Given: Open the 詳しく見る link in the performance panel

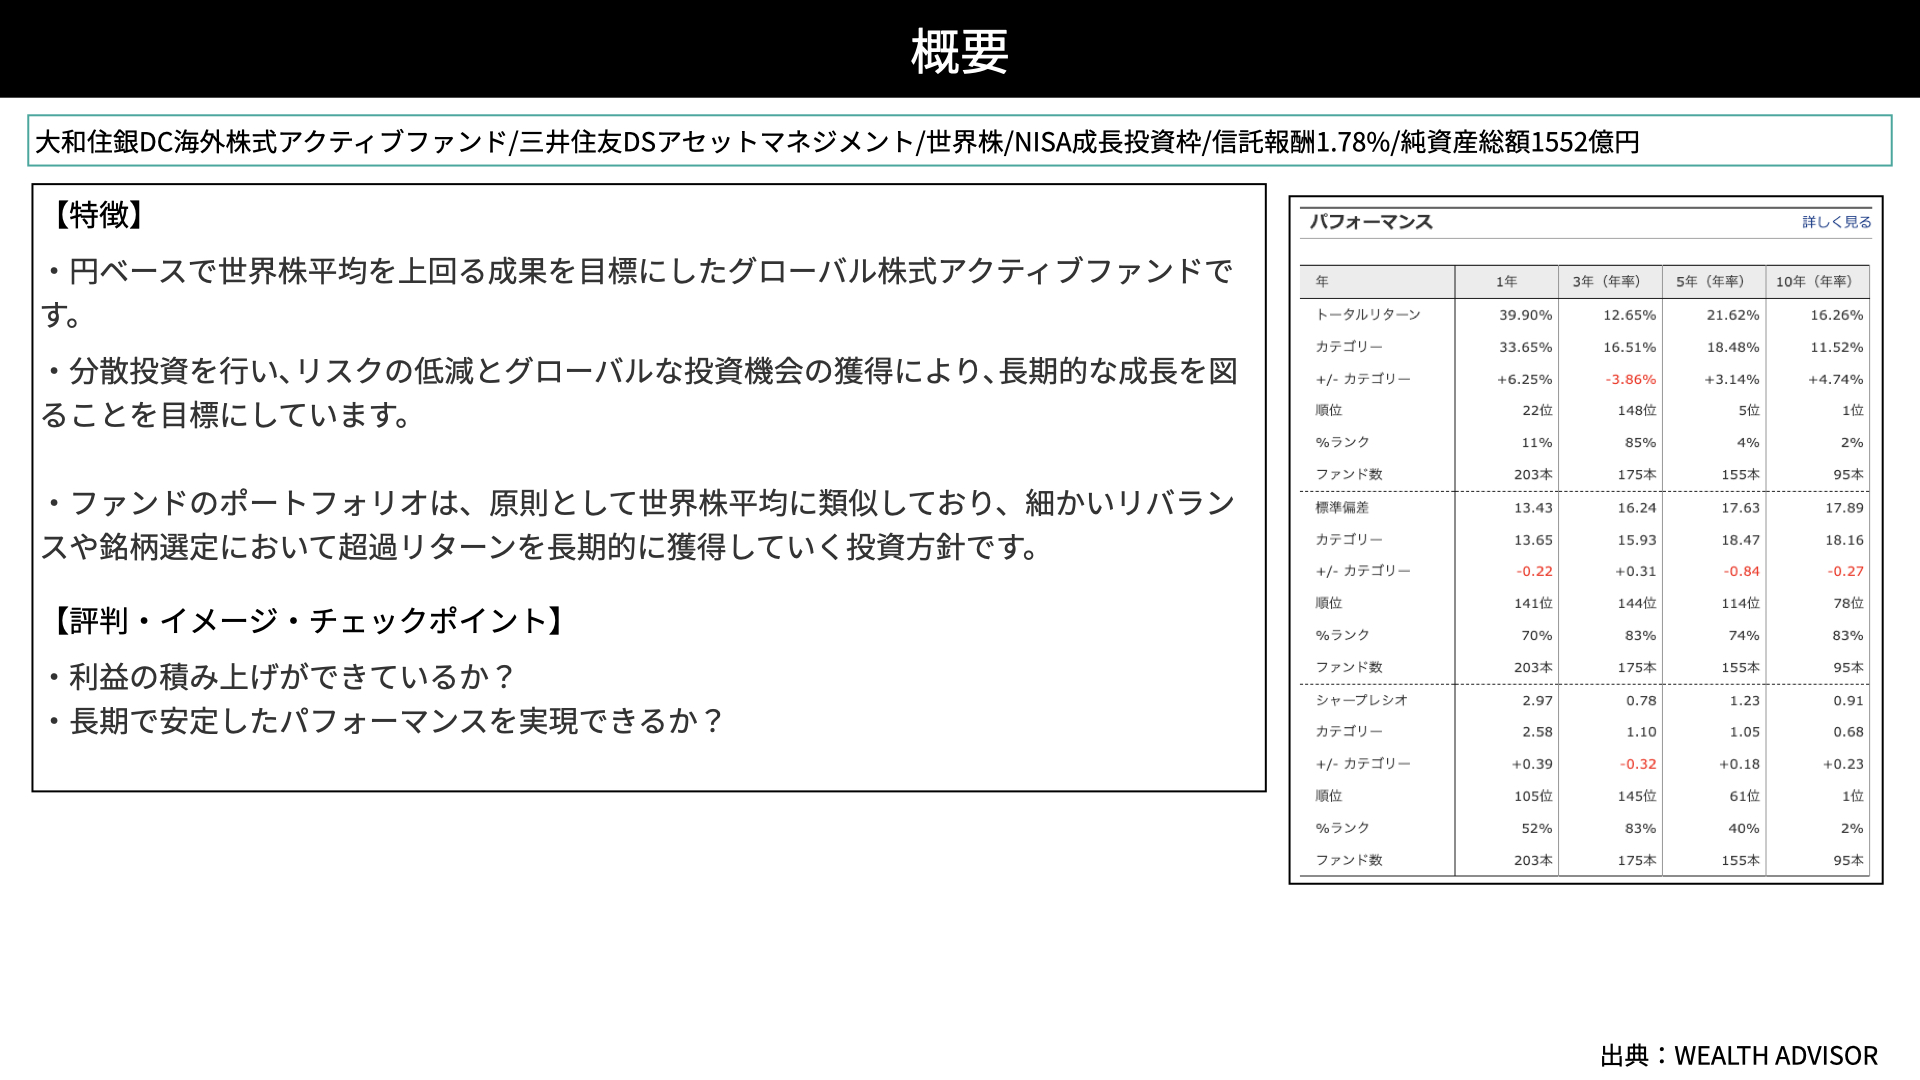Looking at the screenshot, I should point(1836,222).
